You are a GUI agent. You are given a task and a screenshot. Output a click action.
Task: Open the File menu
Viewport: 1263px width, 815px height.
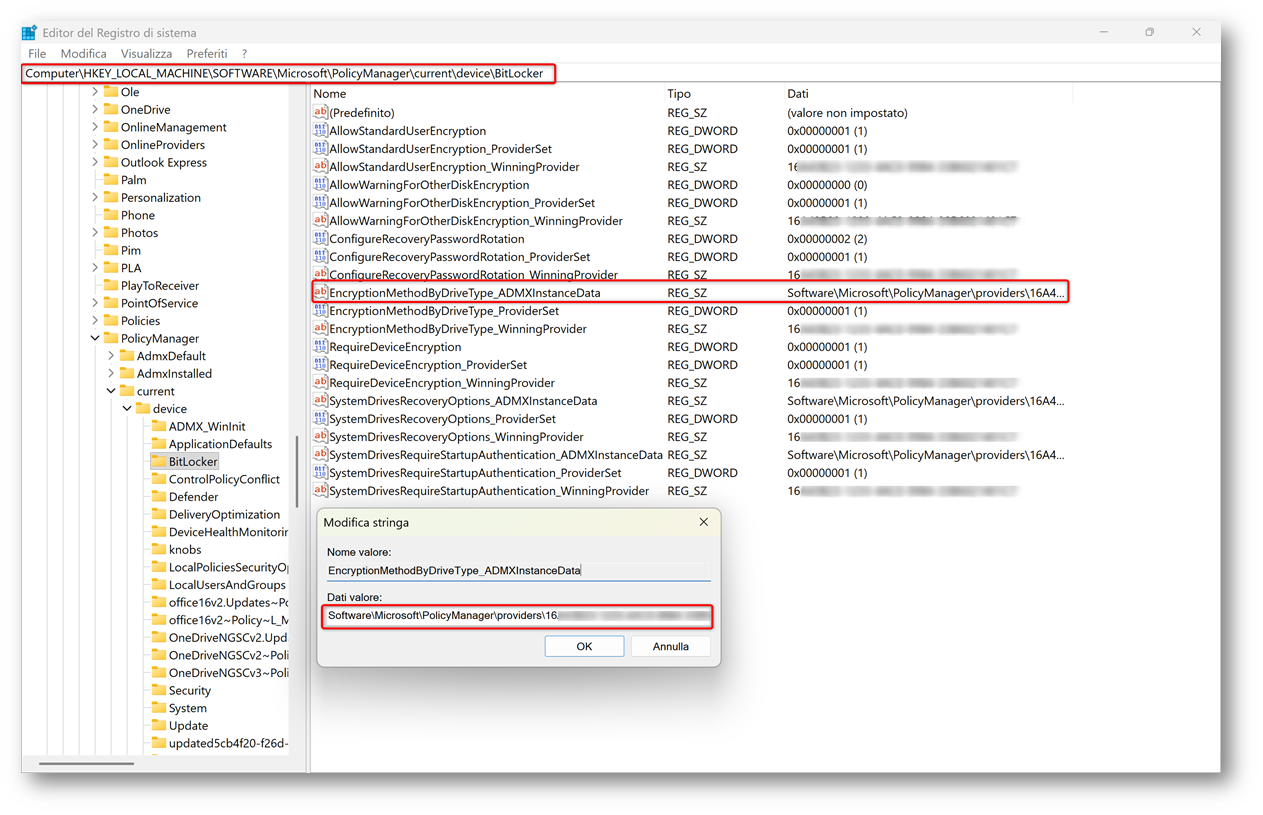point(37,53)
